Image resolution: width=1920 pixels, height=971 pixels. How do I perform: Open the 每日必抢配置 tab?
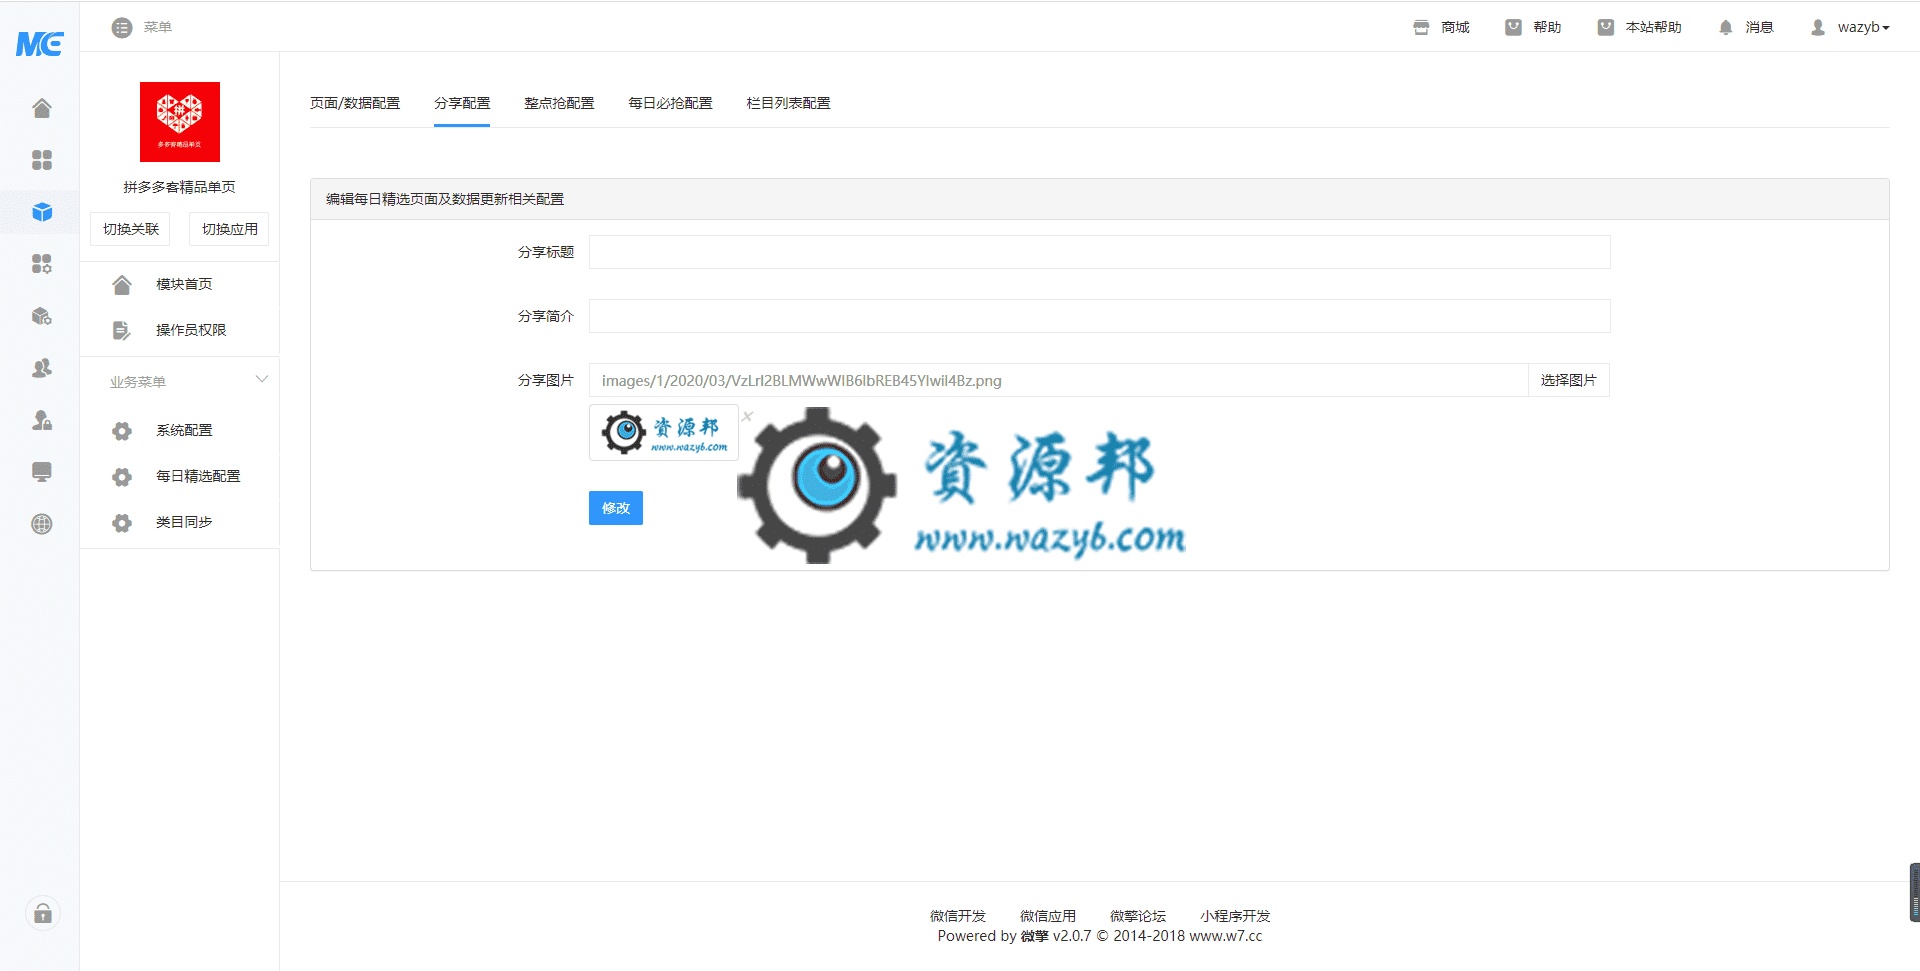[x=670, y=103]
